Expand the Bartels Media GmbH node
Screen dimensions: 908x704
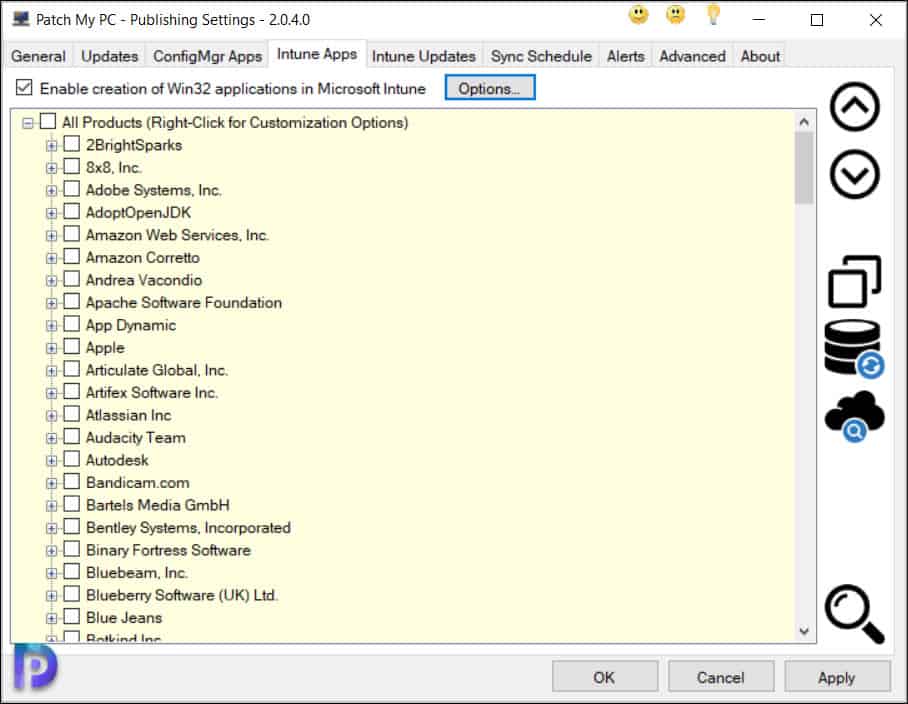pyautogui.click(x=52, y=506)
